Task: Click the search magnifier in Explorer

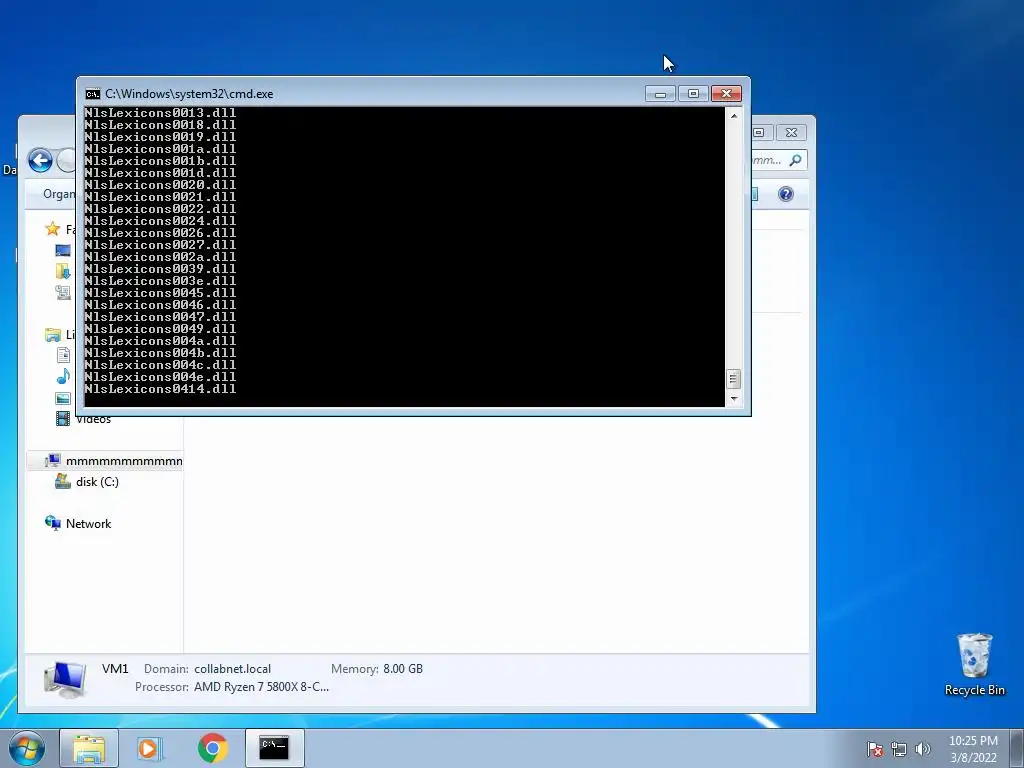Action: coord(795,160)
